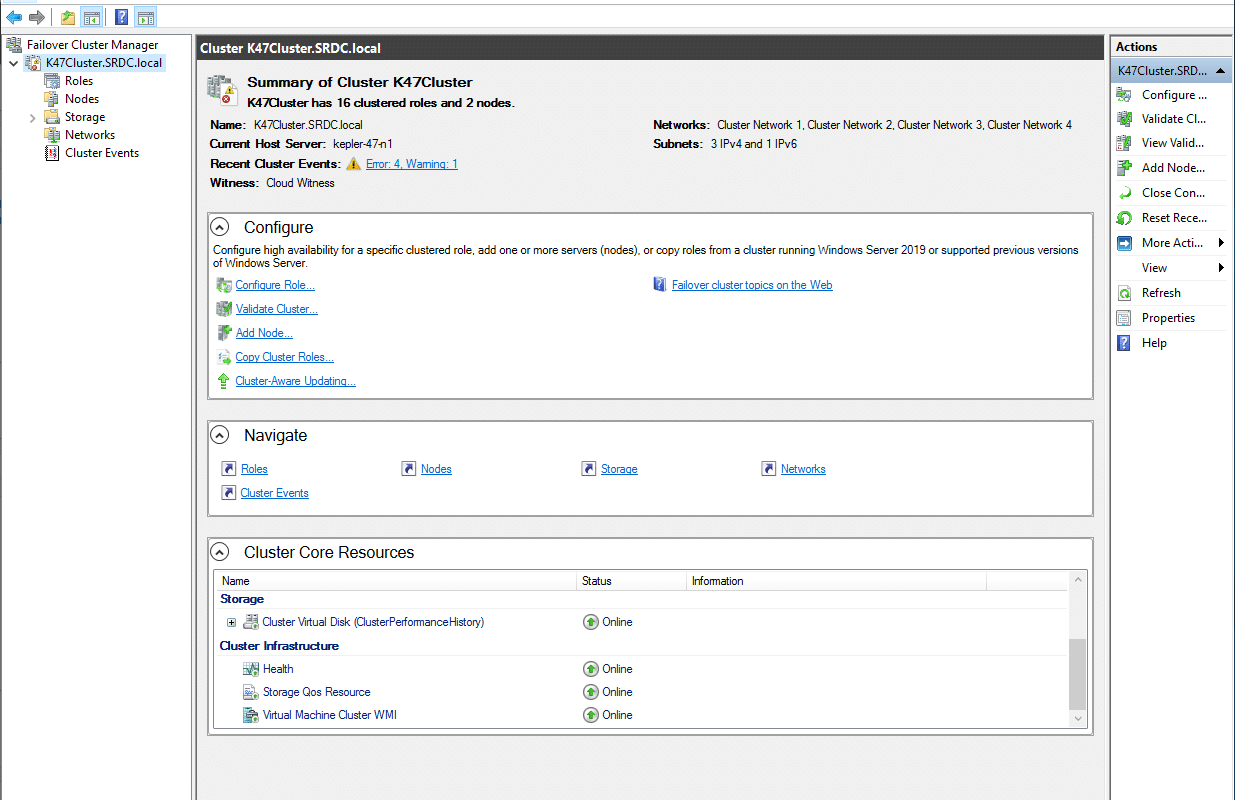Open the Validate Cluster... link
The height and width of the screenshot is (800, 1235).
coord(277,309)
